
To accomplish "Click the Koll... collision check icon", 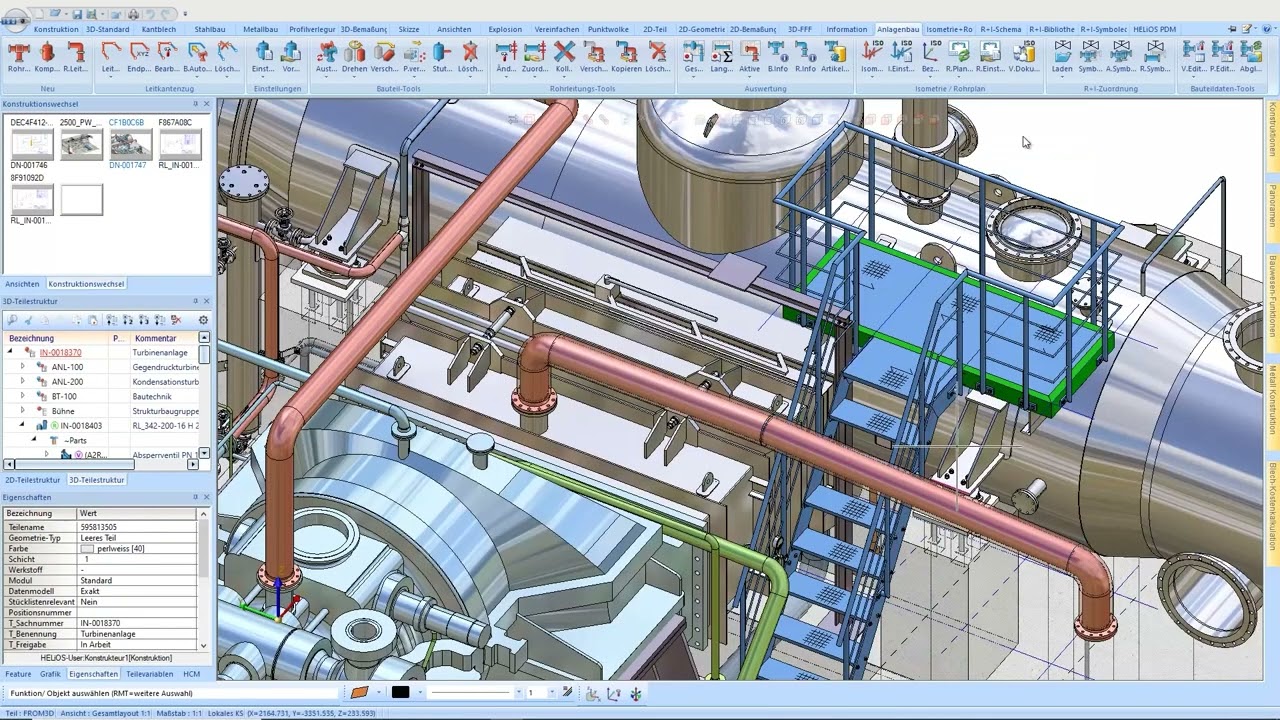I will (x=564, y=57).
